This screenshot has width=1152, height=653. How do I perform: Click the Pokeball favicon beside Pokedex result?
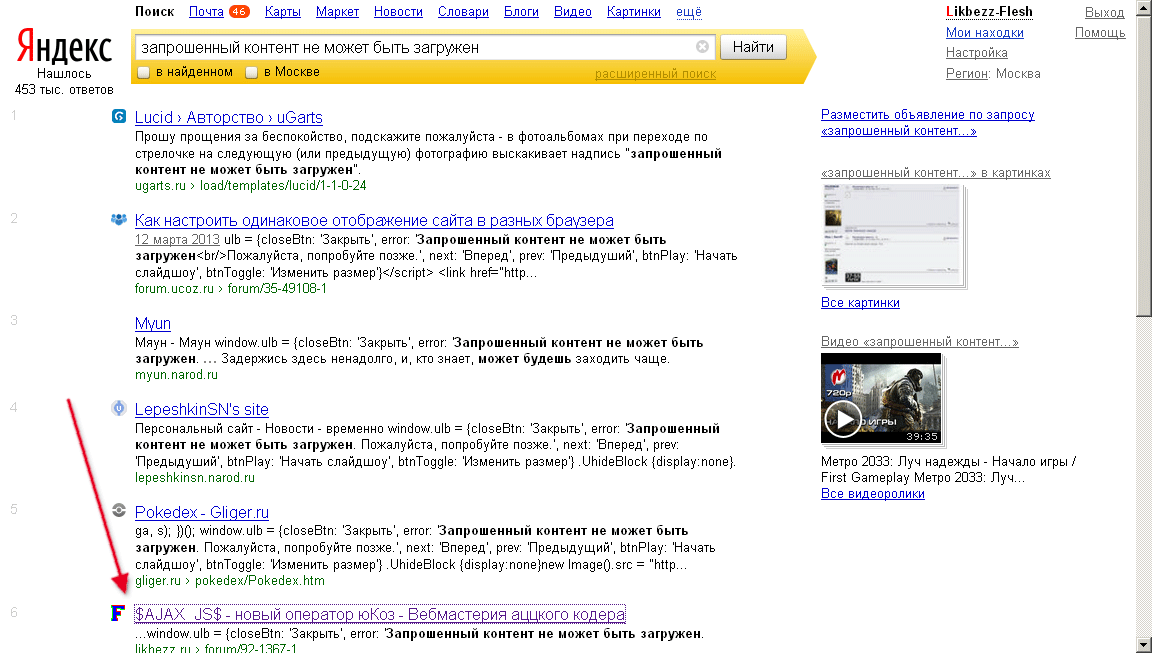[x=118, y=511]
